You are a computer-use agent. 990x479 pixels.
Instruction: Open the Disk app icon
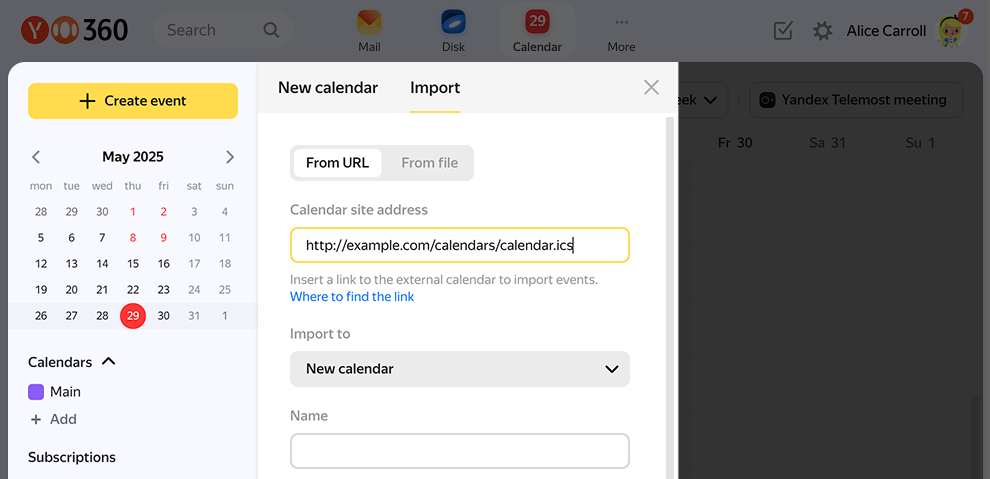[x=453, y=24]
